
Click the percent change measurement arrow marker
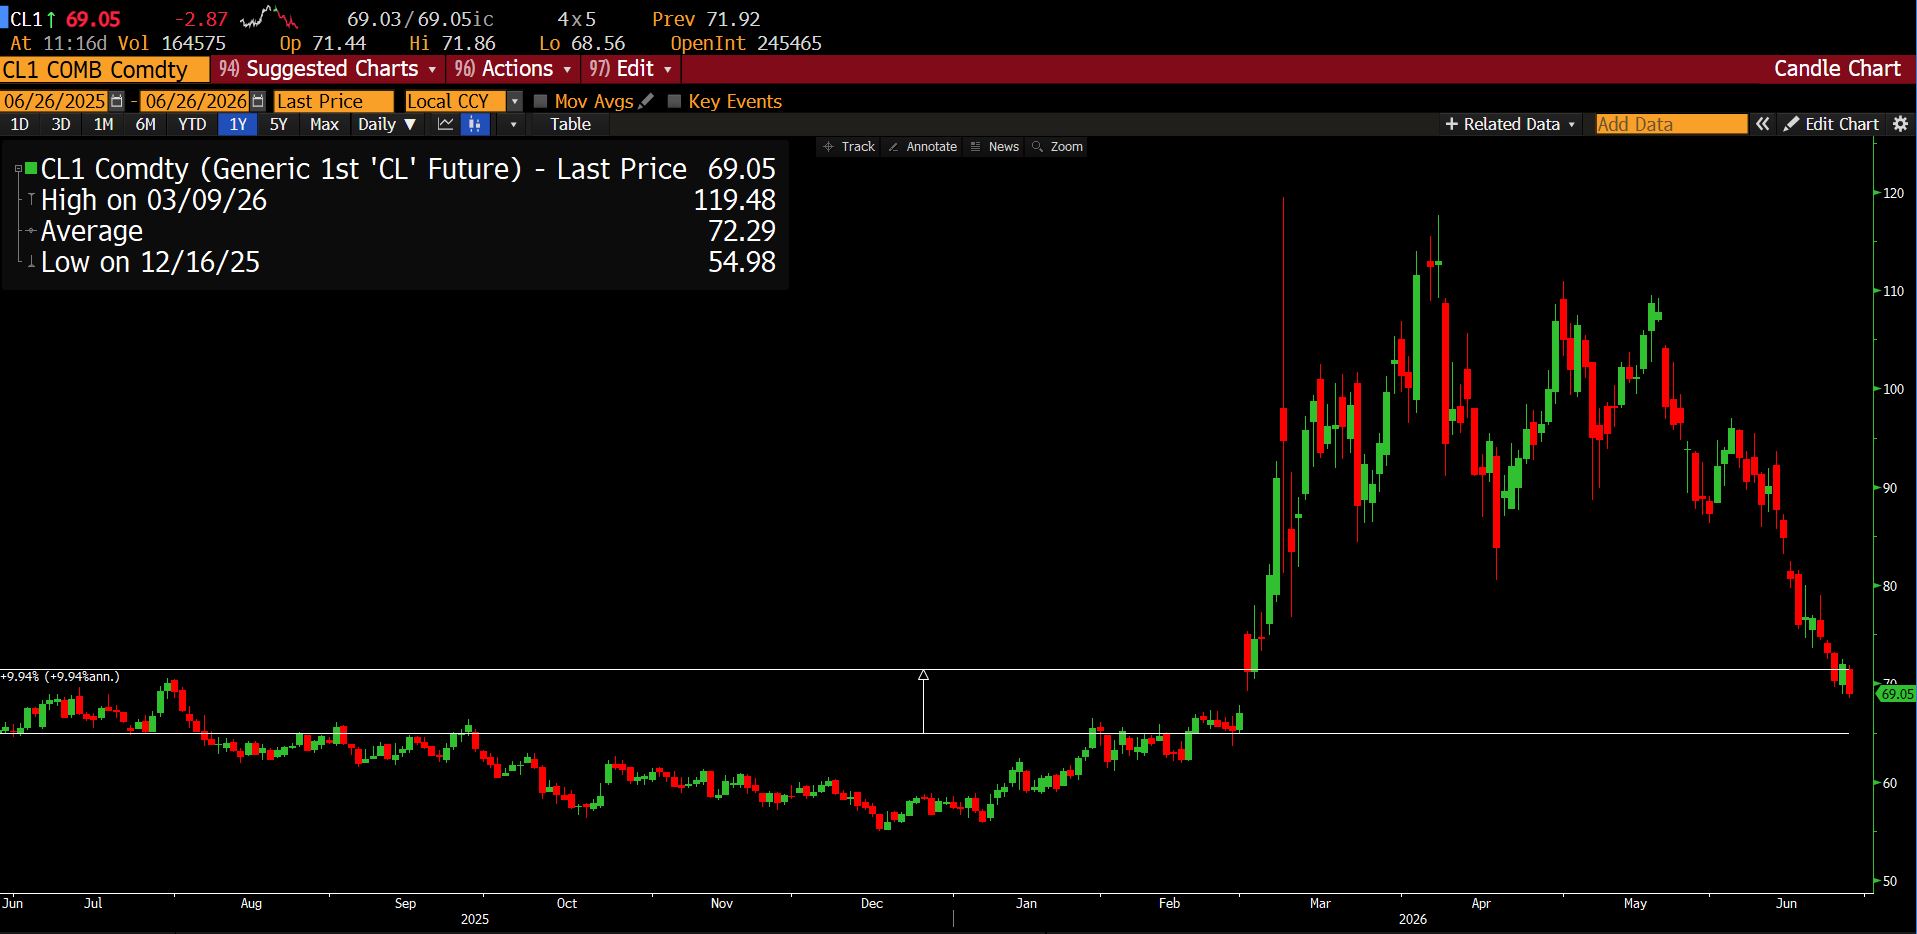923,676
